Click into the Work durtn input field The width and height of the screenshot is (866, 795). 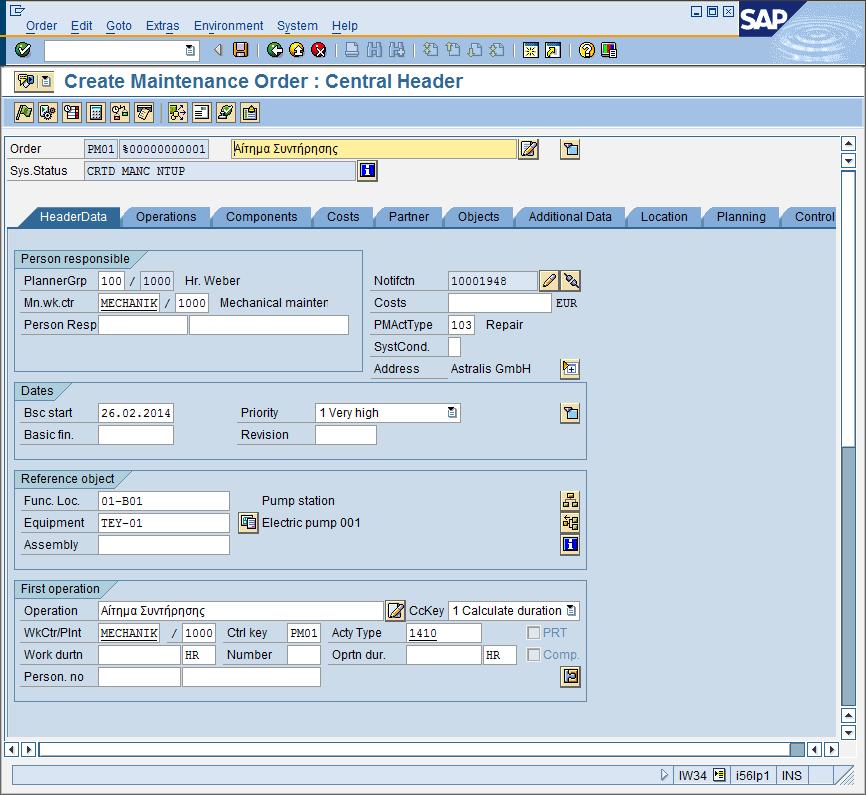(139, 655)
